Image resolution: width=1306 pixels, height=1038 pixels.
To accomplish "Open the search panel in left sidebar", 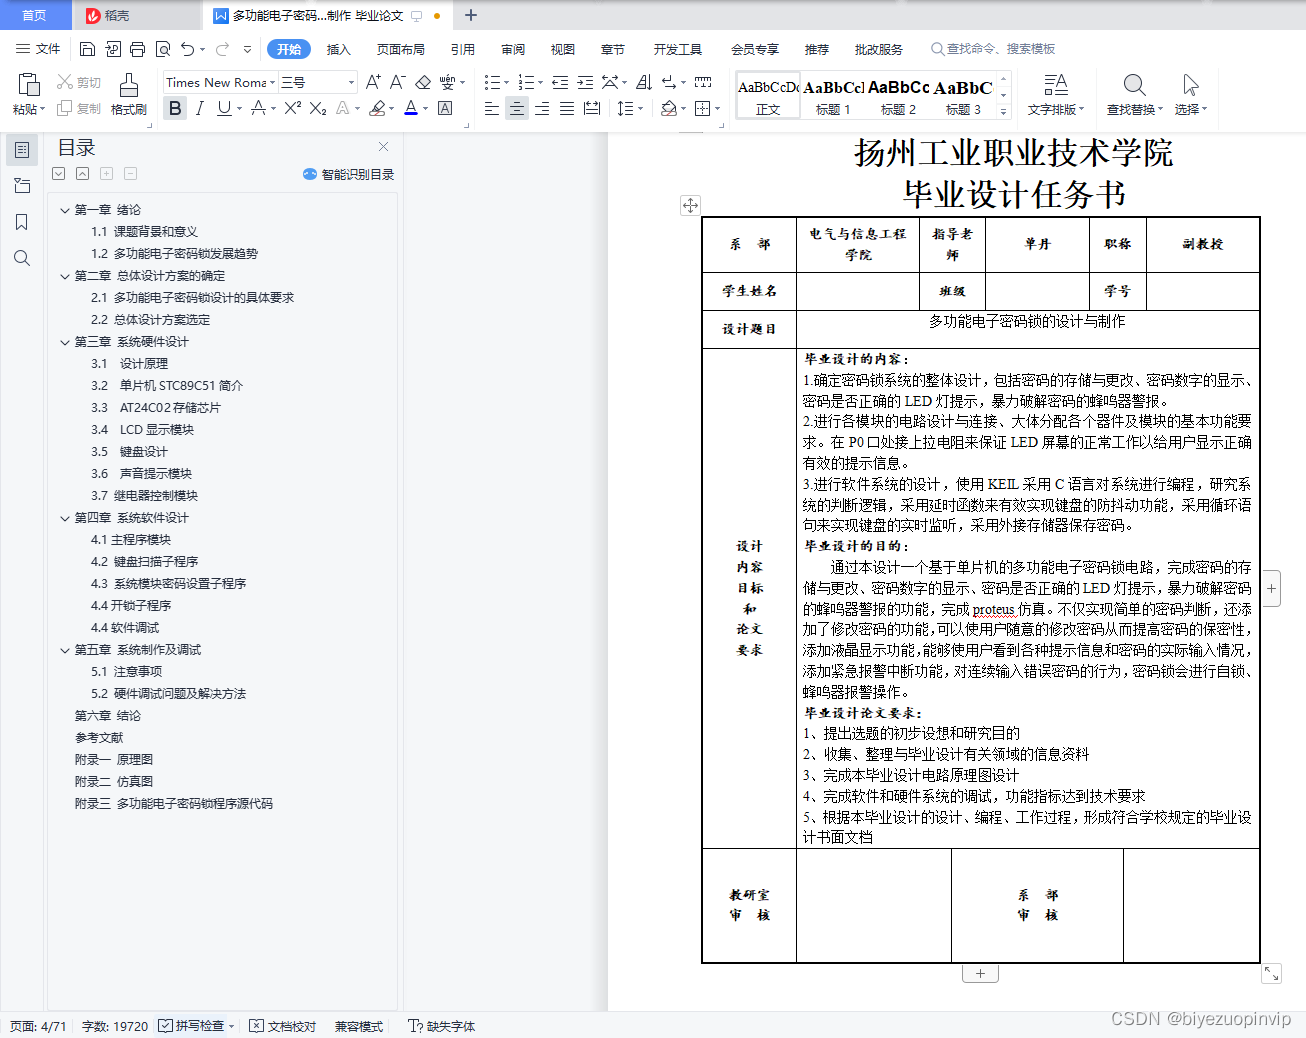I will [22, 258].
